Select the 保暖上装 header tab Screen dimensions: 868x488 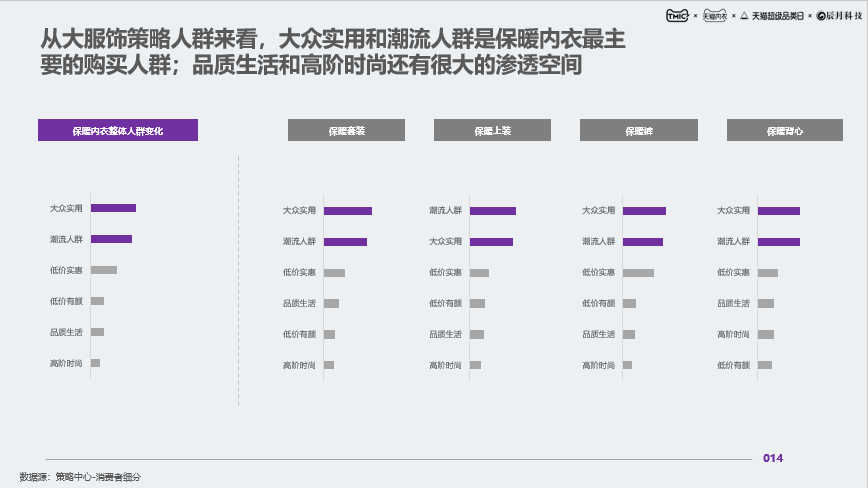[492, 130]
